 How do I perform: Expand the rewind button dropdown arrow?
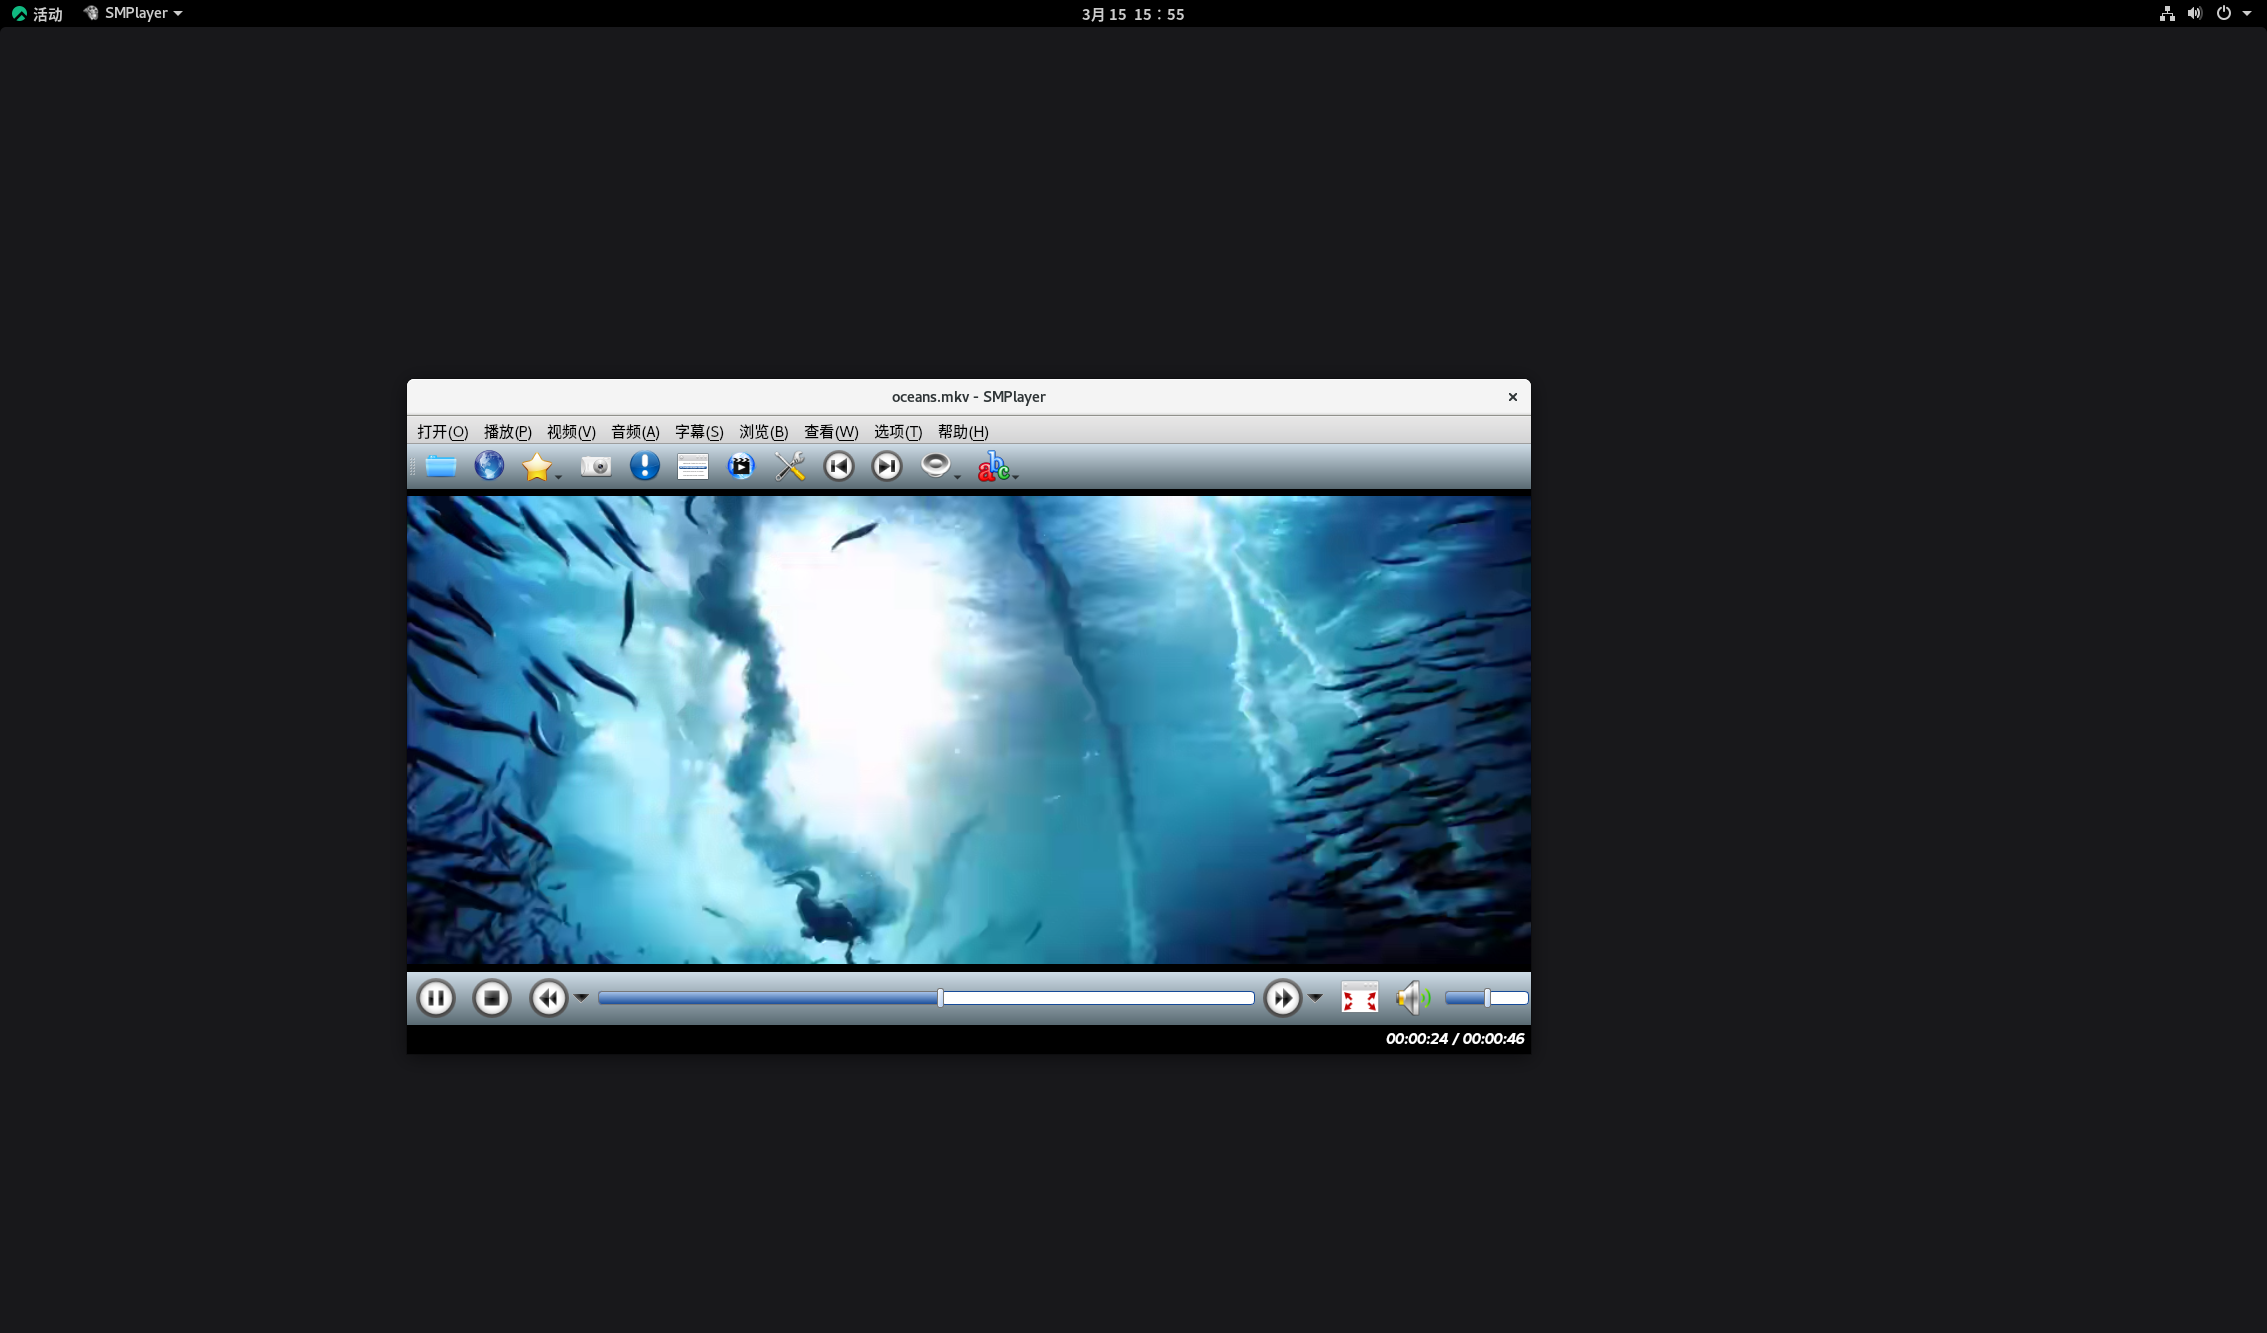coord(581,998)
